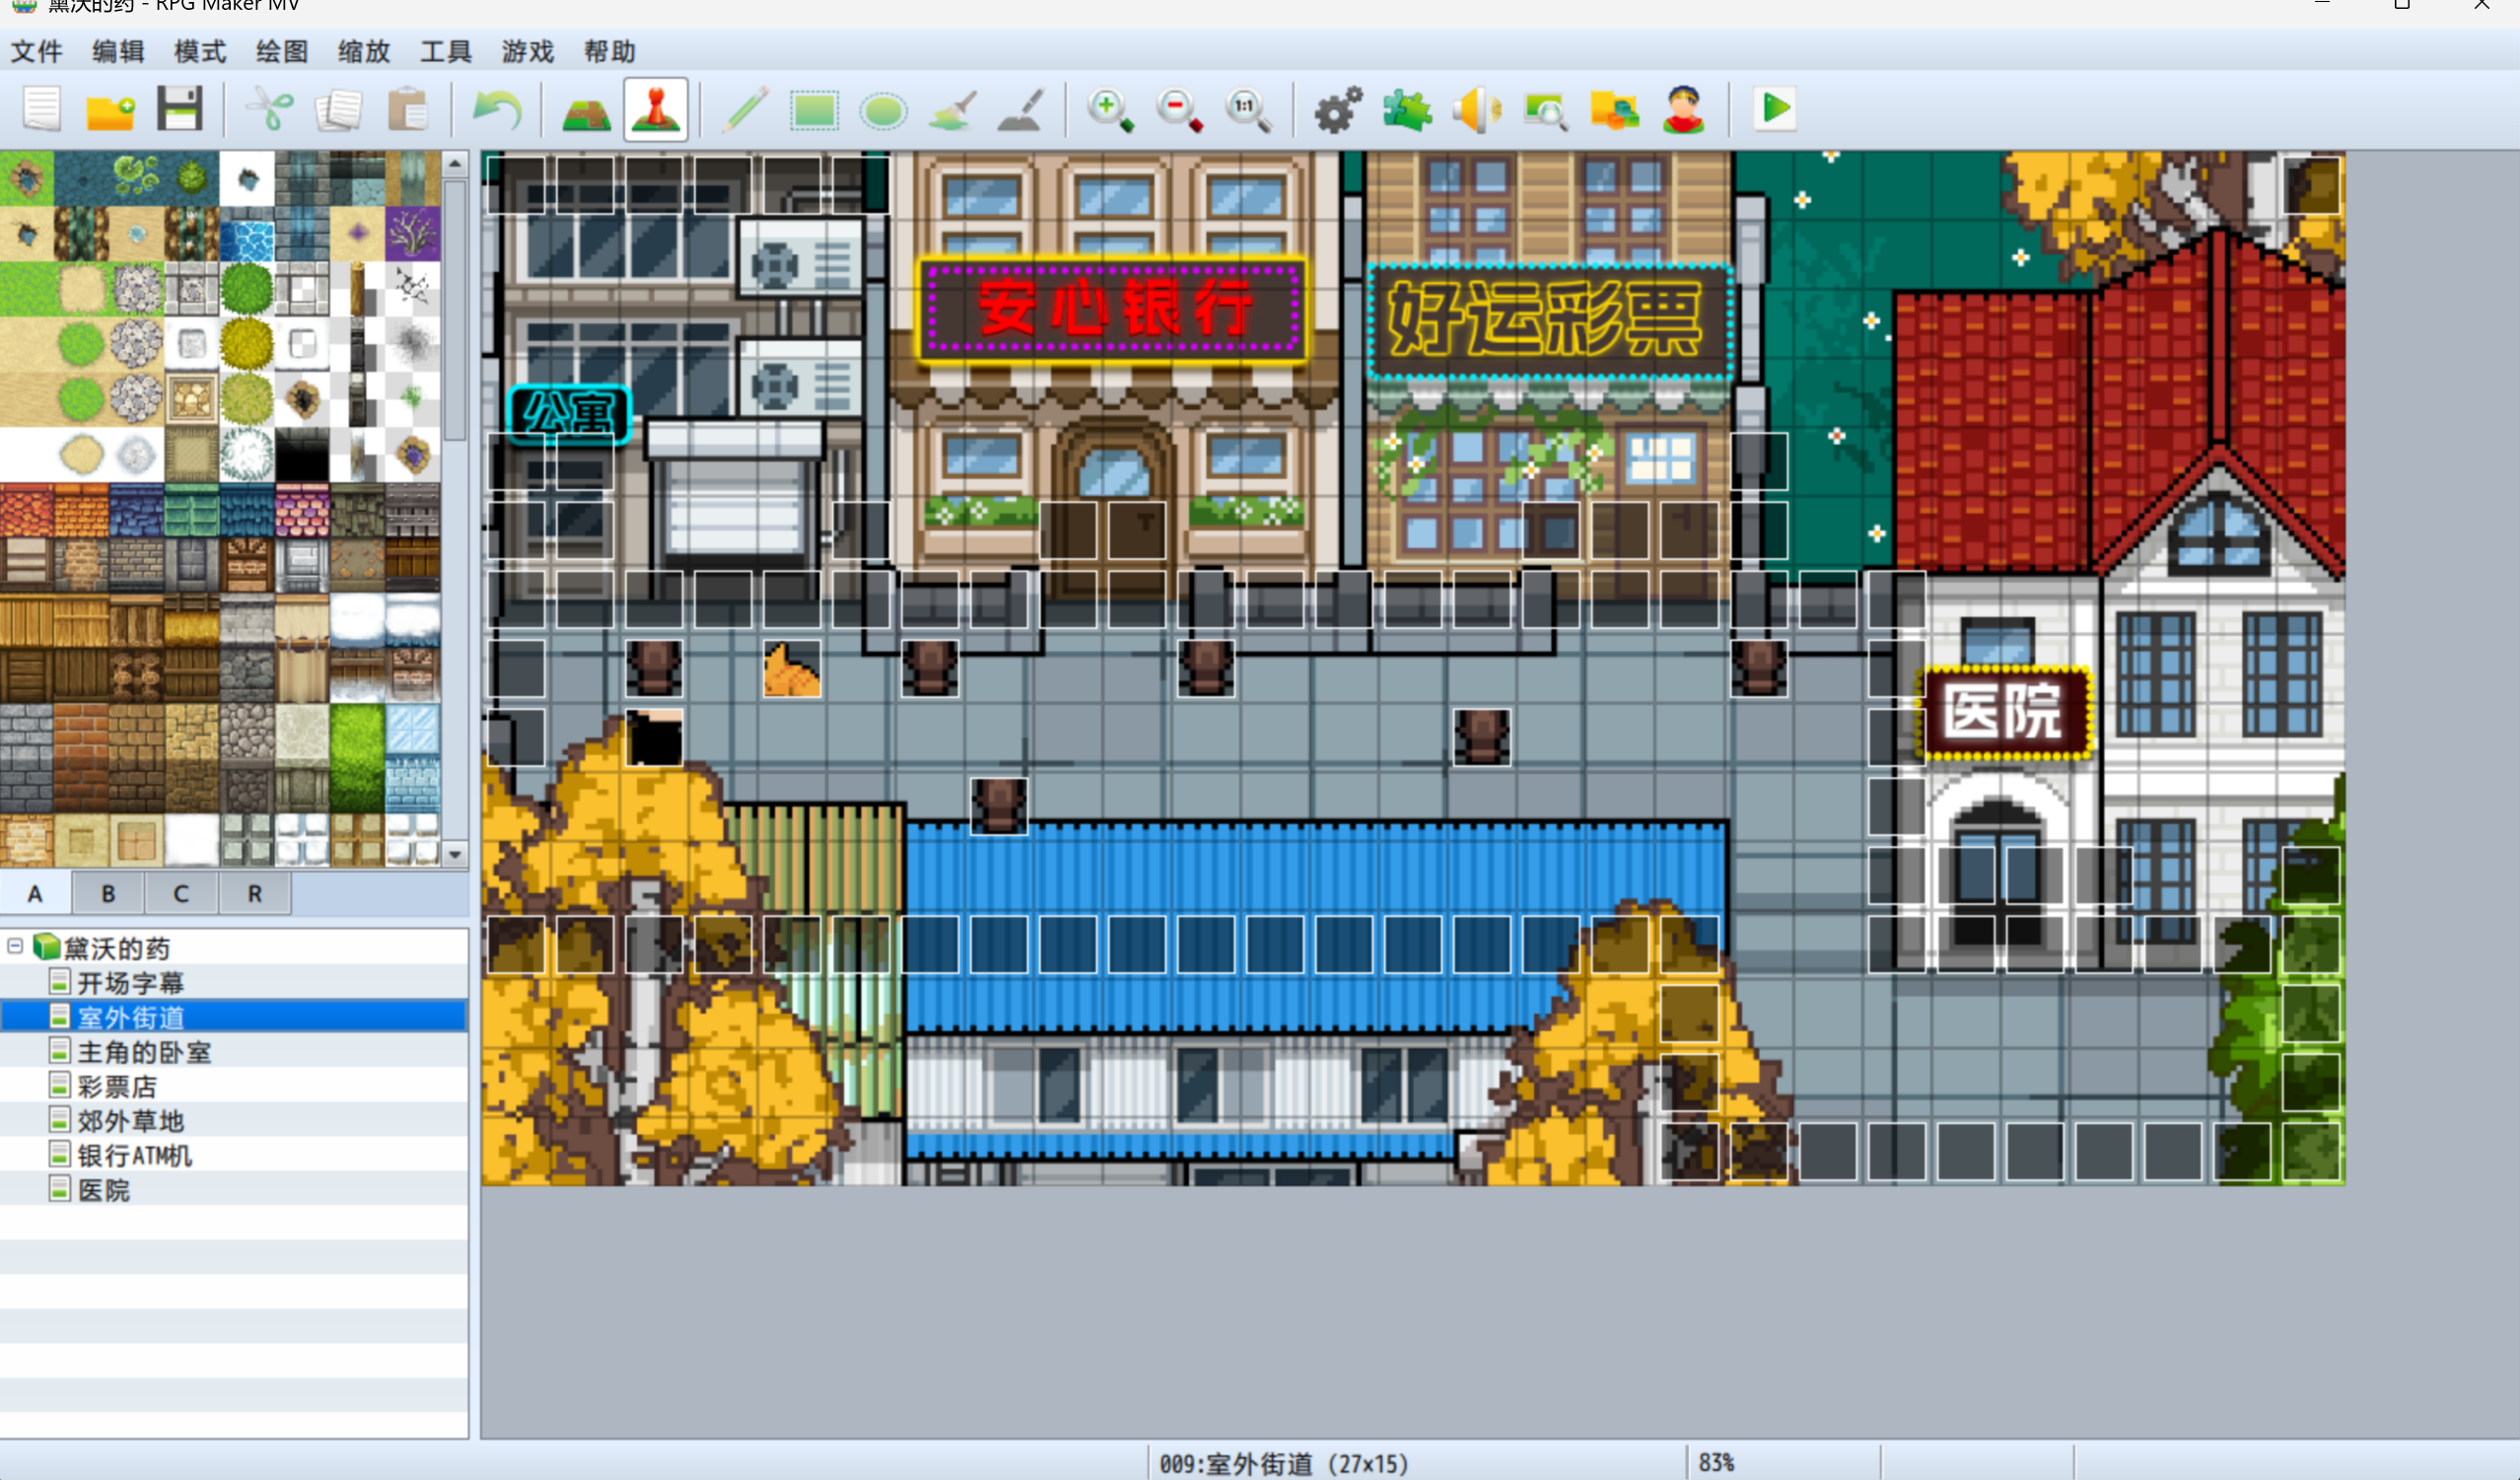This screenshot has width=2520, height=1480.
Task: Open the Database gear icon
Action: 1338,109
